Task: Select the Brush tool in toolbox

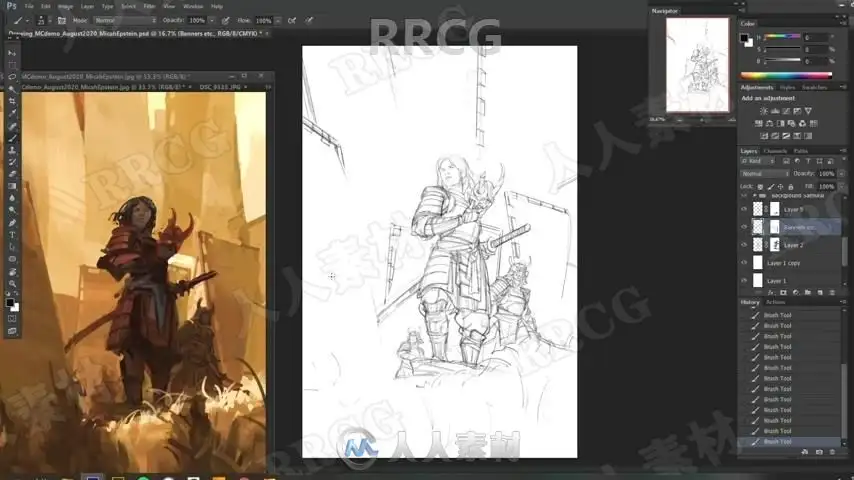Action: pyautogui.click(x=12, y=138)
